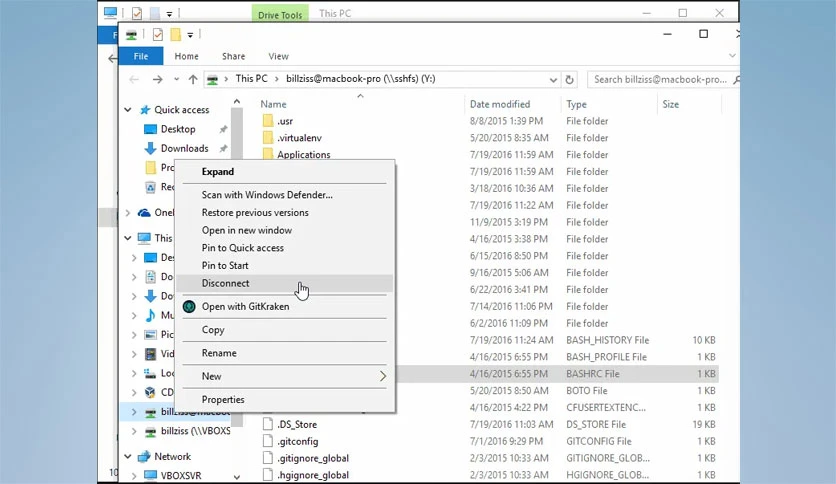The height and width of the screenshot is (484, 836).
Task: Expand the ribbon with the chevron
Action: pos(732,55)
